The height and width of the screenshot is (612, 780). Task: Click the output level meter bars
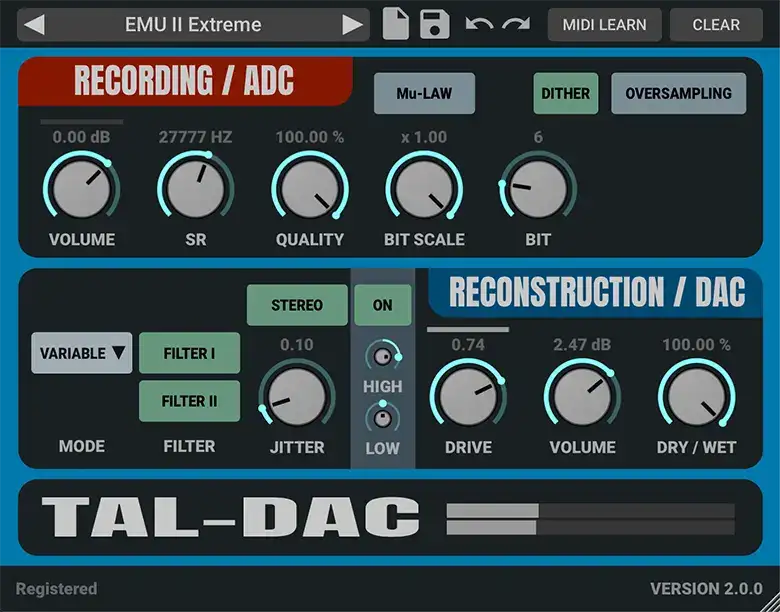coord(590,519)
